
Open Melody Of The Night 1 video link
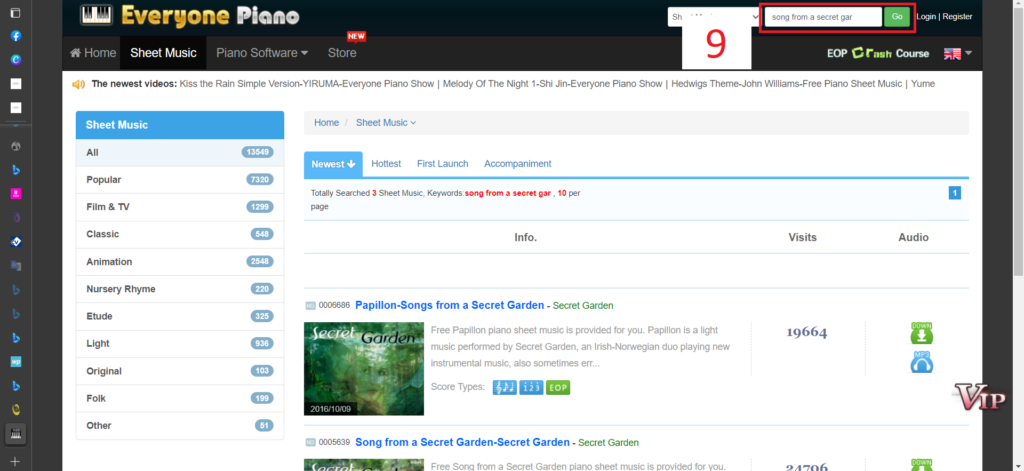click(551, 84)
